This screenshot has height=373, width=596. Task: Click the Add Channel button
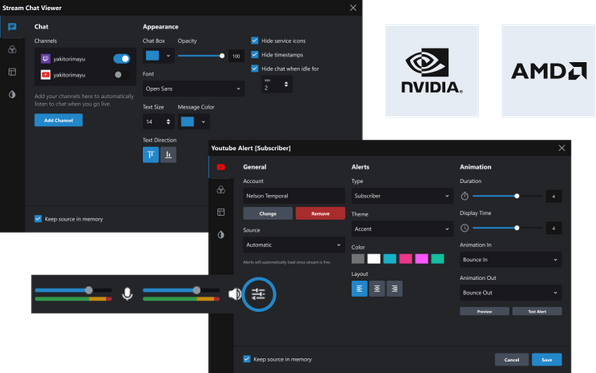click(59, 120)
